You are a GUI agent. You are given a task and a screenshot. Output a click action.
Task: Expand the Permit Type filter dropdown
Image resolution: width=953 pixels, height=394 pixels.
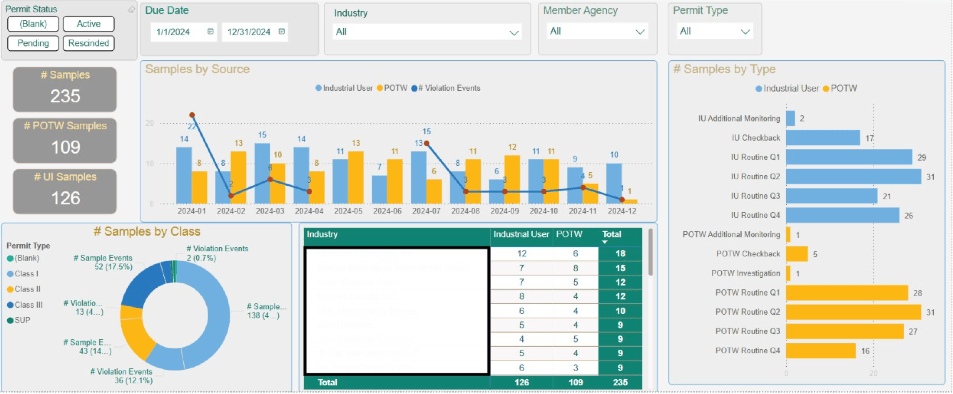click(745, 32)
